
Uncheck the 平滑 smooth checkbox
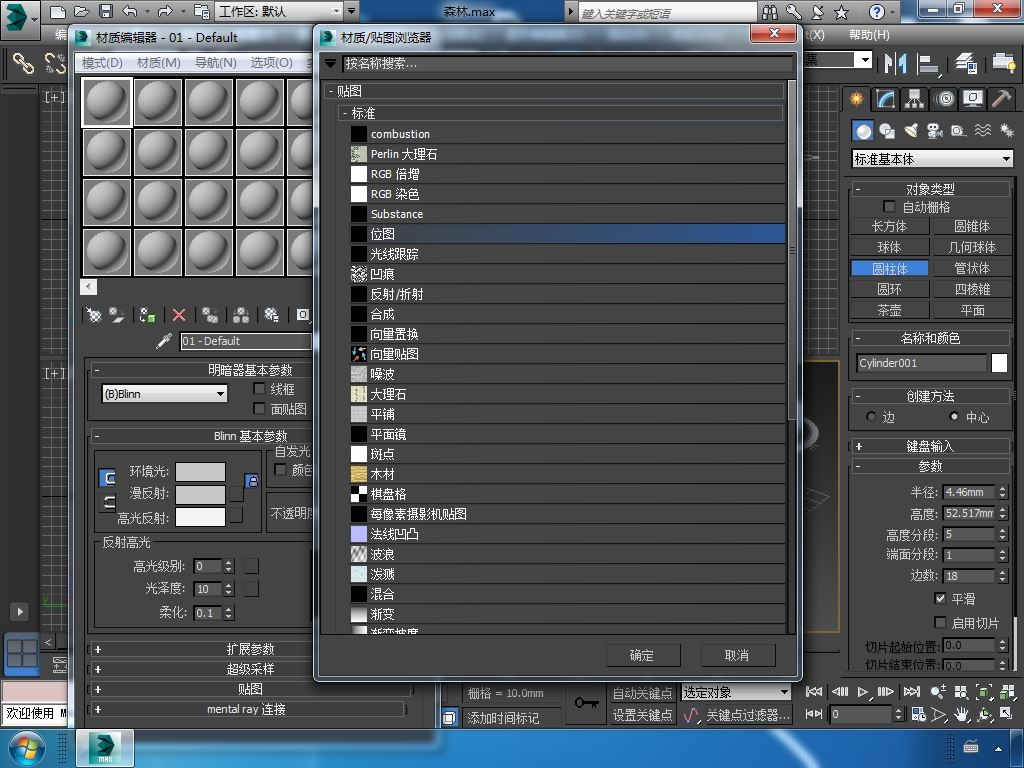940,598
